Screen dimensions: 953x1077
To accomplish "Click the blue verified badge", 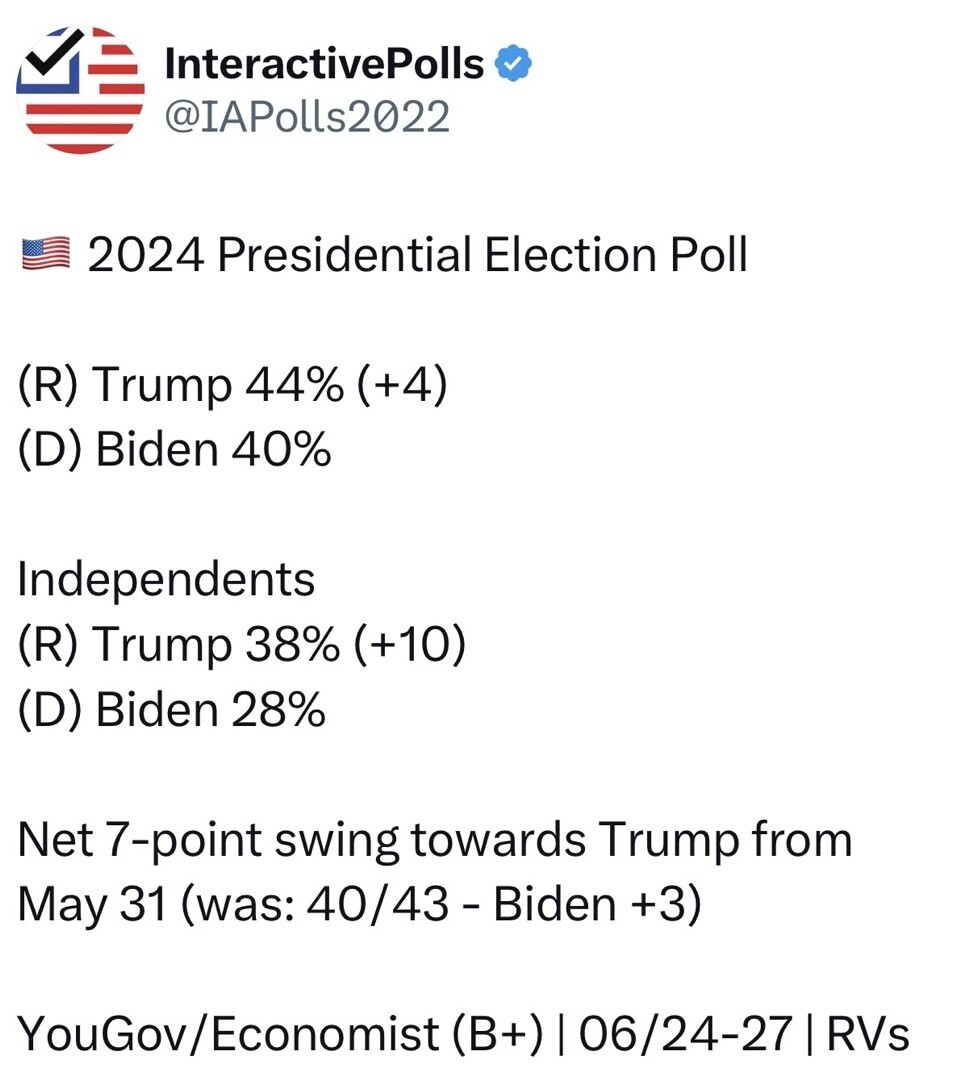I will tap(513, 64).
